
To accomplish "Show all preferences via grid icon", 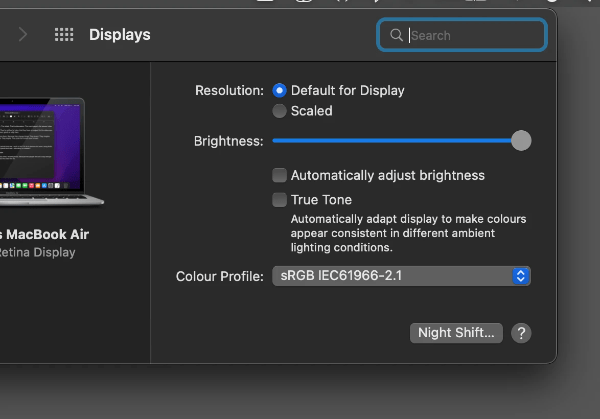I will [x=64, y=35].
